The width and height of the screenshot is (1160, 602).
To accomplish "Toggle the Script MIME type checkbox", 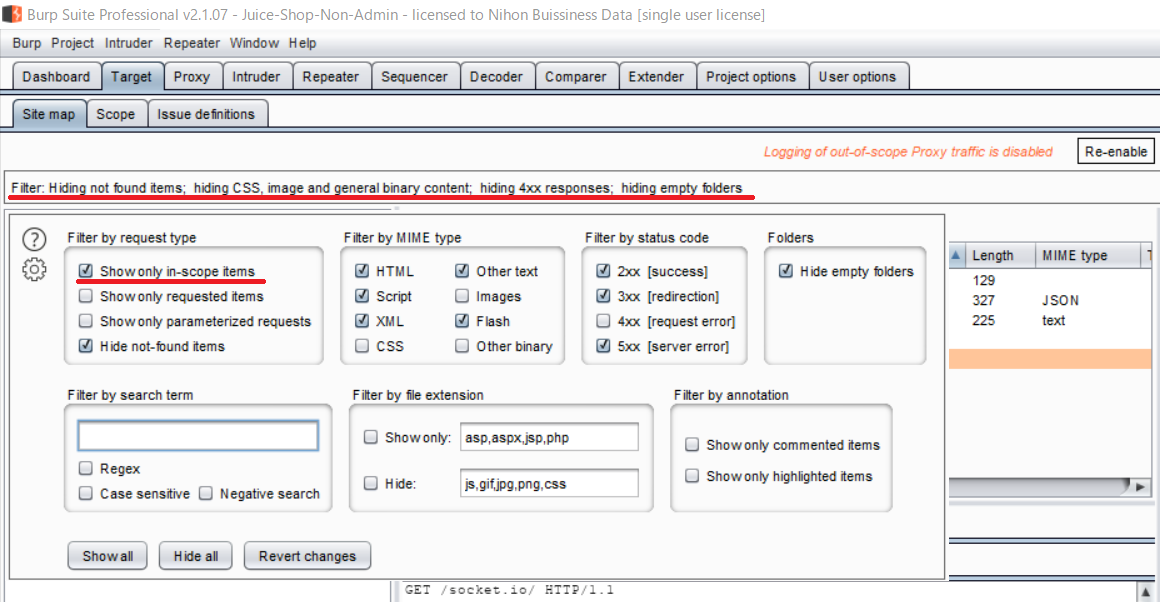I will (x=362, y=297).
